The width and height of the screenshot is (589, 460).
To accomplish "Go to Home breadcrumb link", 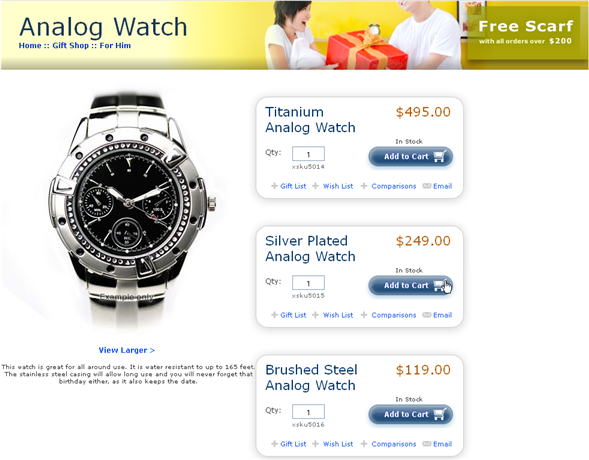I will pos(30,45).
